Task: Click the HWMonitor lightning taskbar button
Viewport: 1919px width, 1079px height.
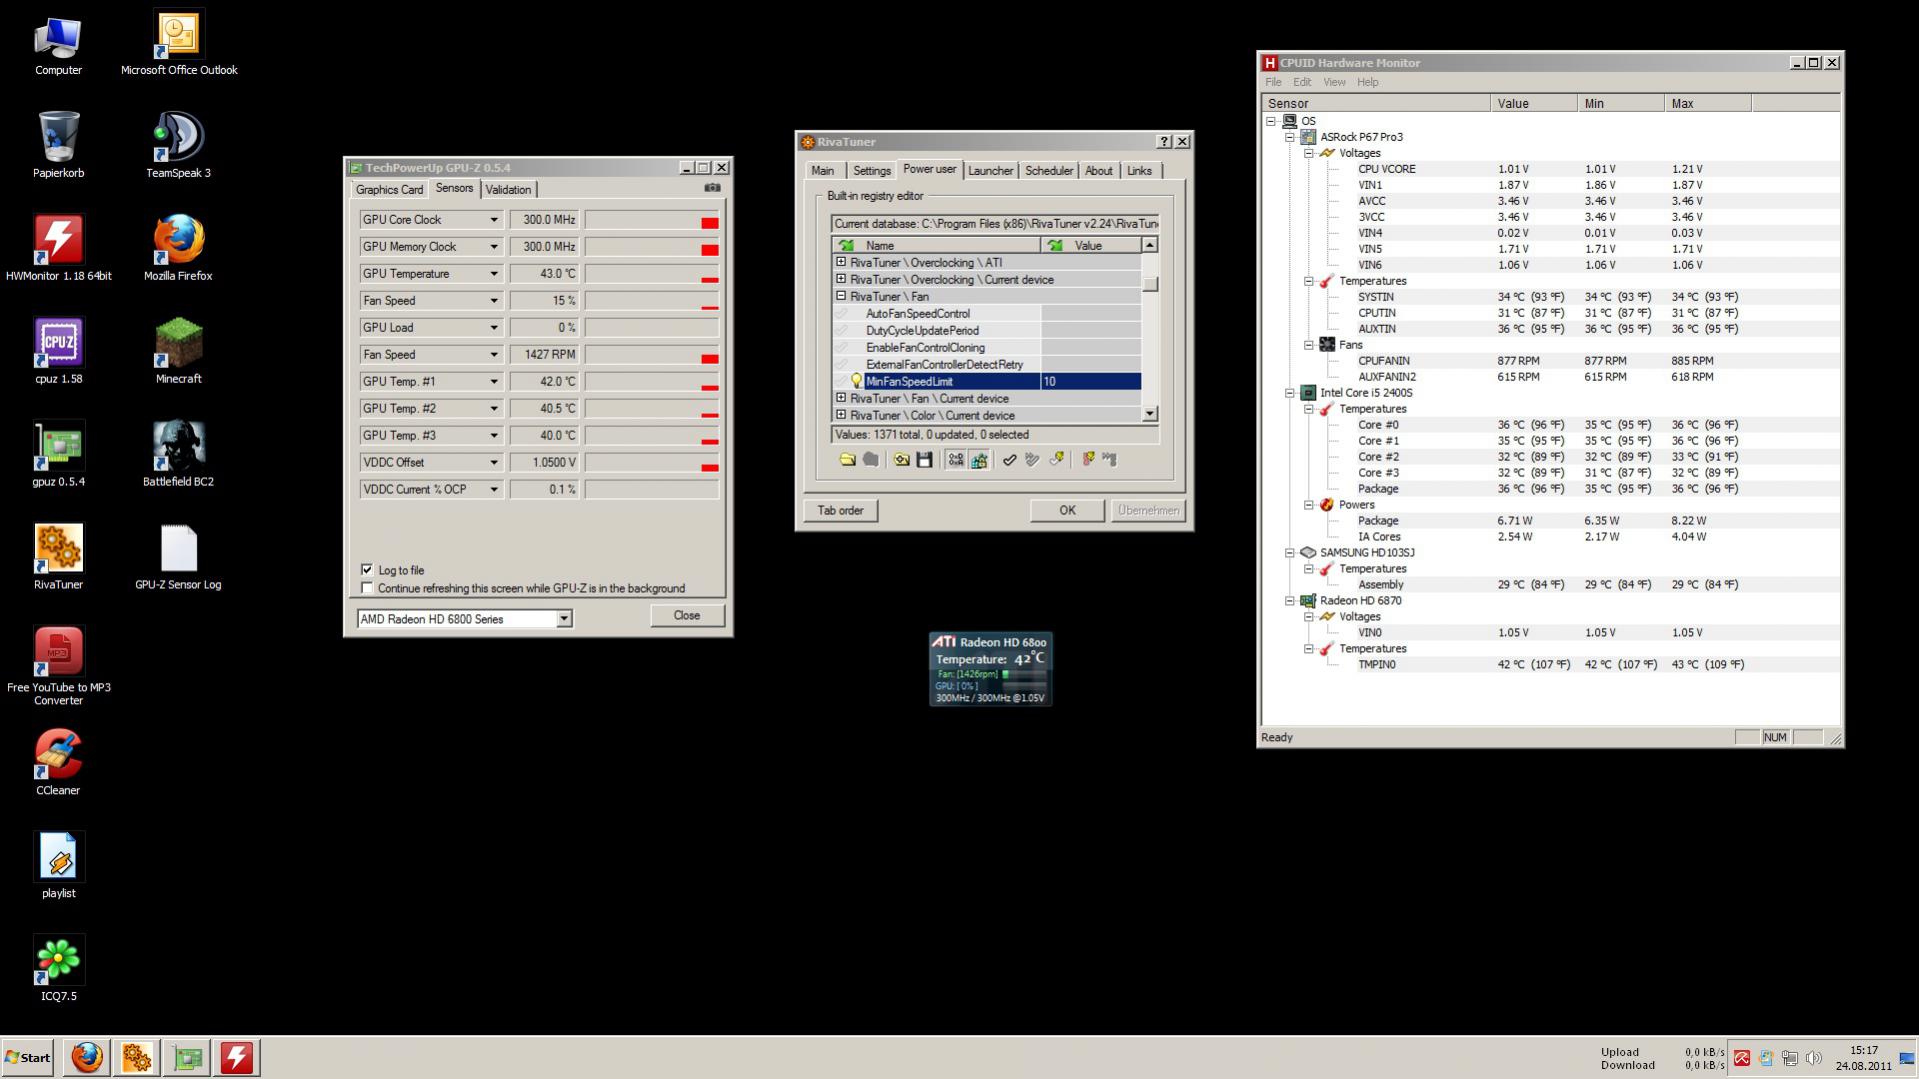Action: tap(237, 1057)
